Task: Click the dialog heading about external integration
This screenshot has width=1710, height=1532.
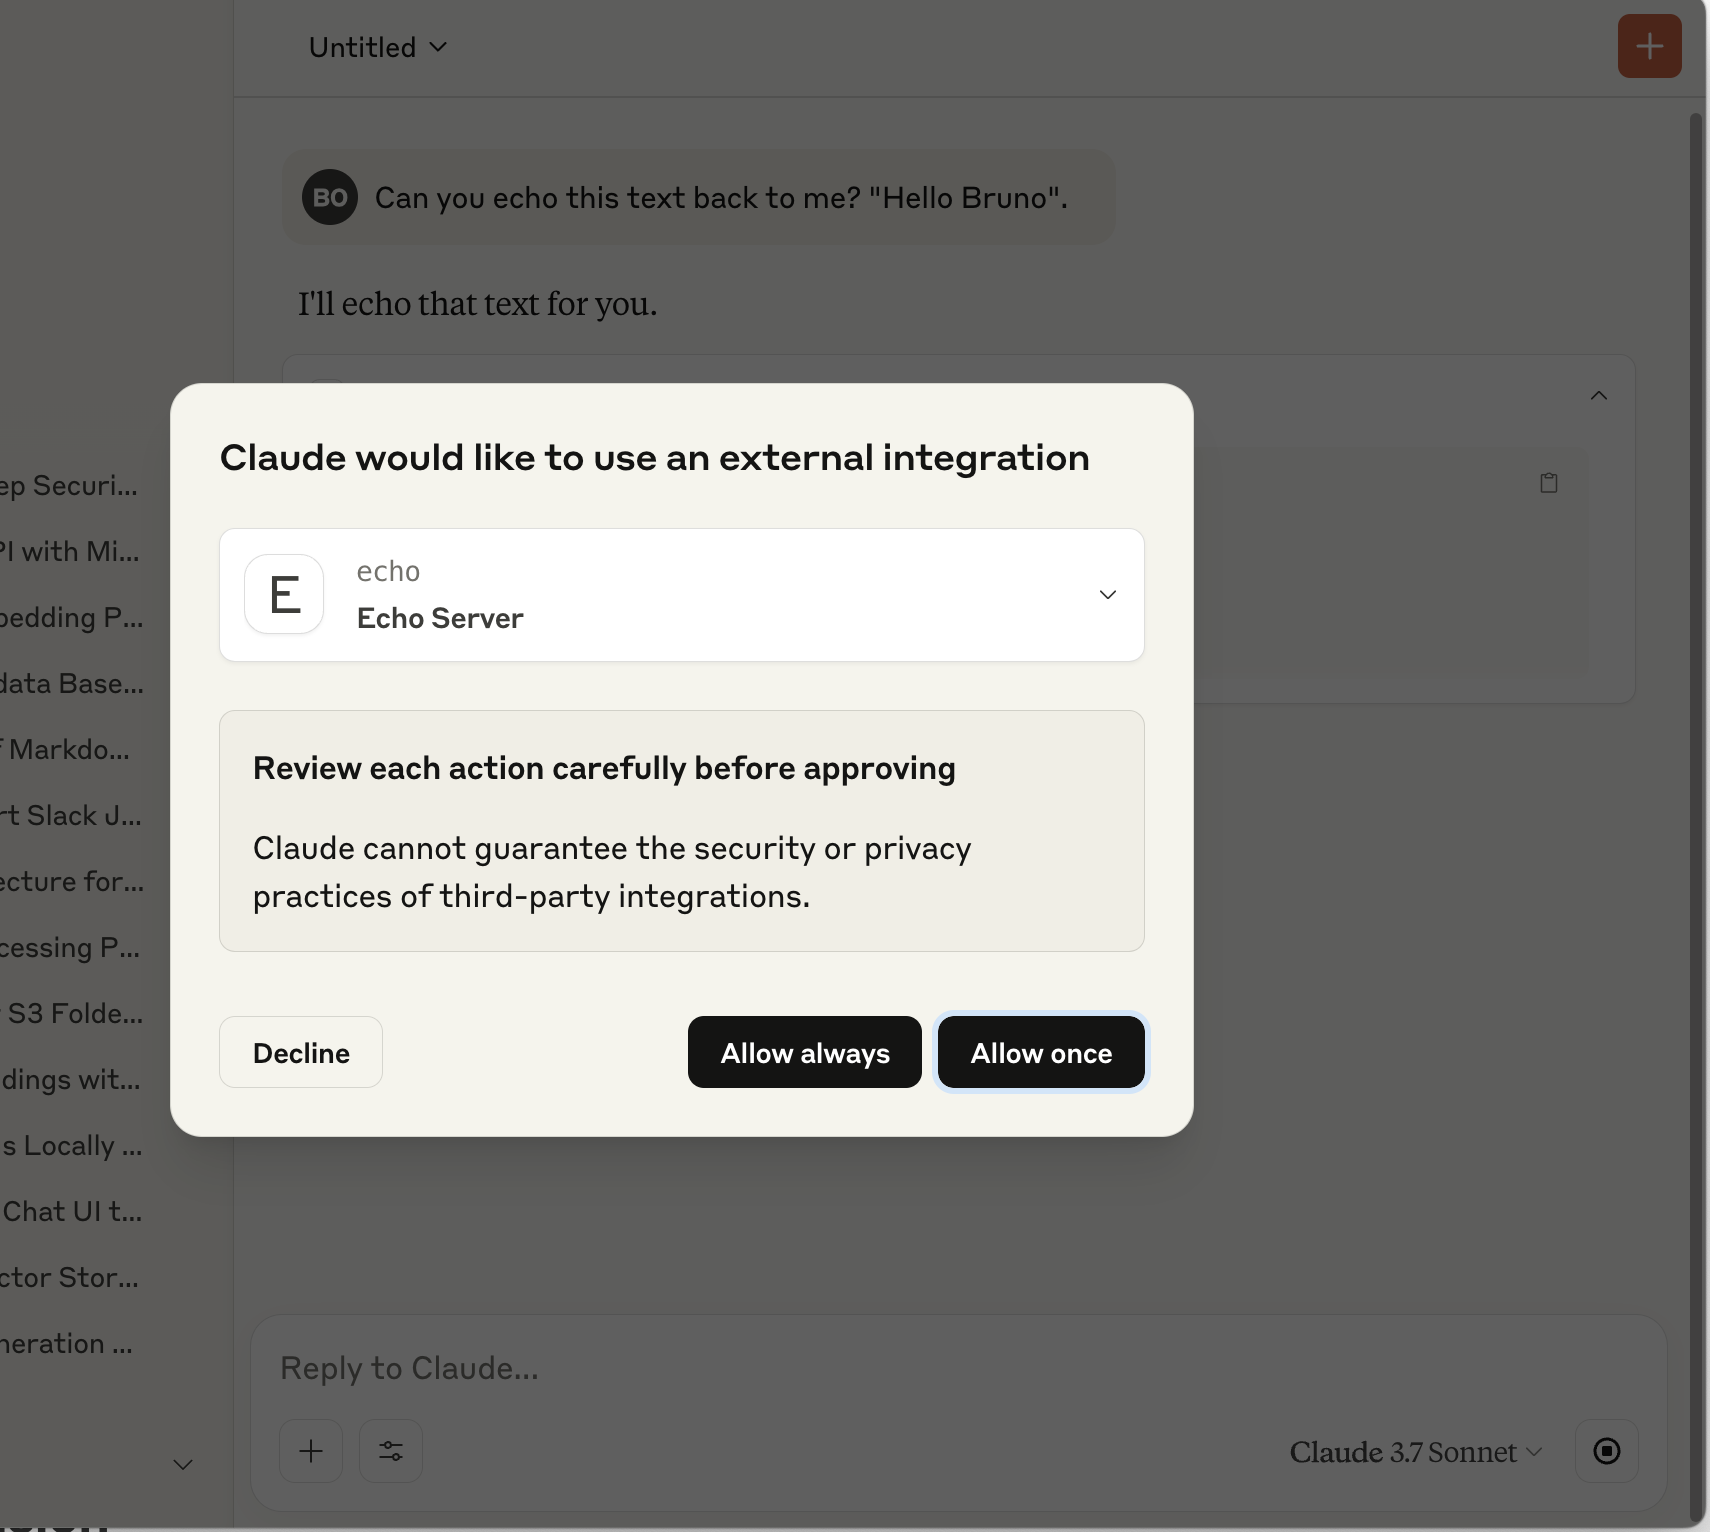Action: tap(655, 458)
